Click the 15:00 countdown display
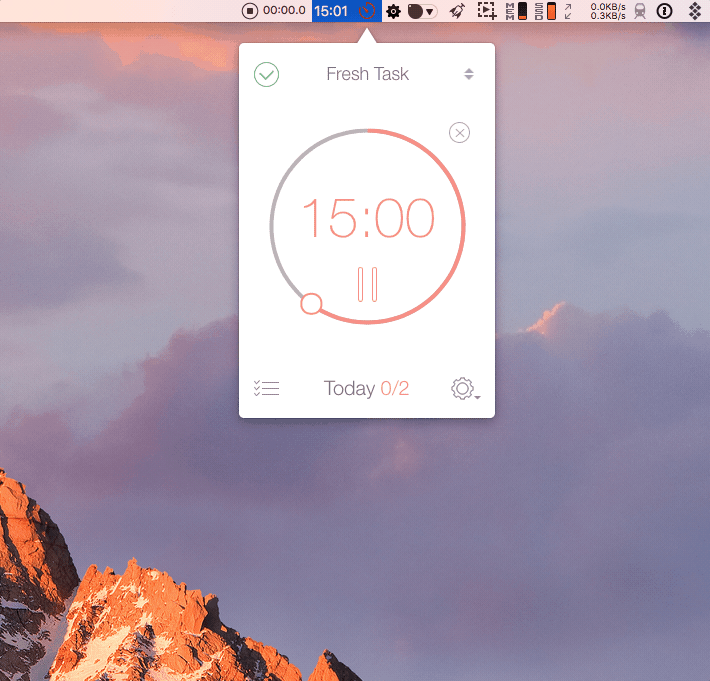 pyautogui.click(x=368, y=218)
